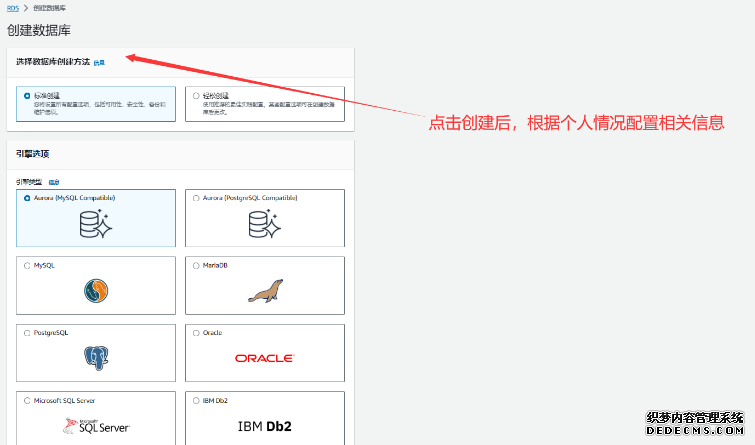This screenshot has height=445, width=755.
Task: Click the MySQL dolphin logo
Action: click(95, 292)
